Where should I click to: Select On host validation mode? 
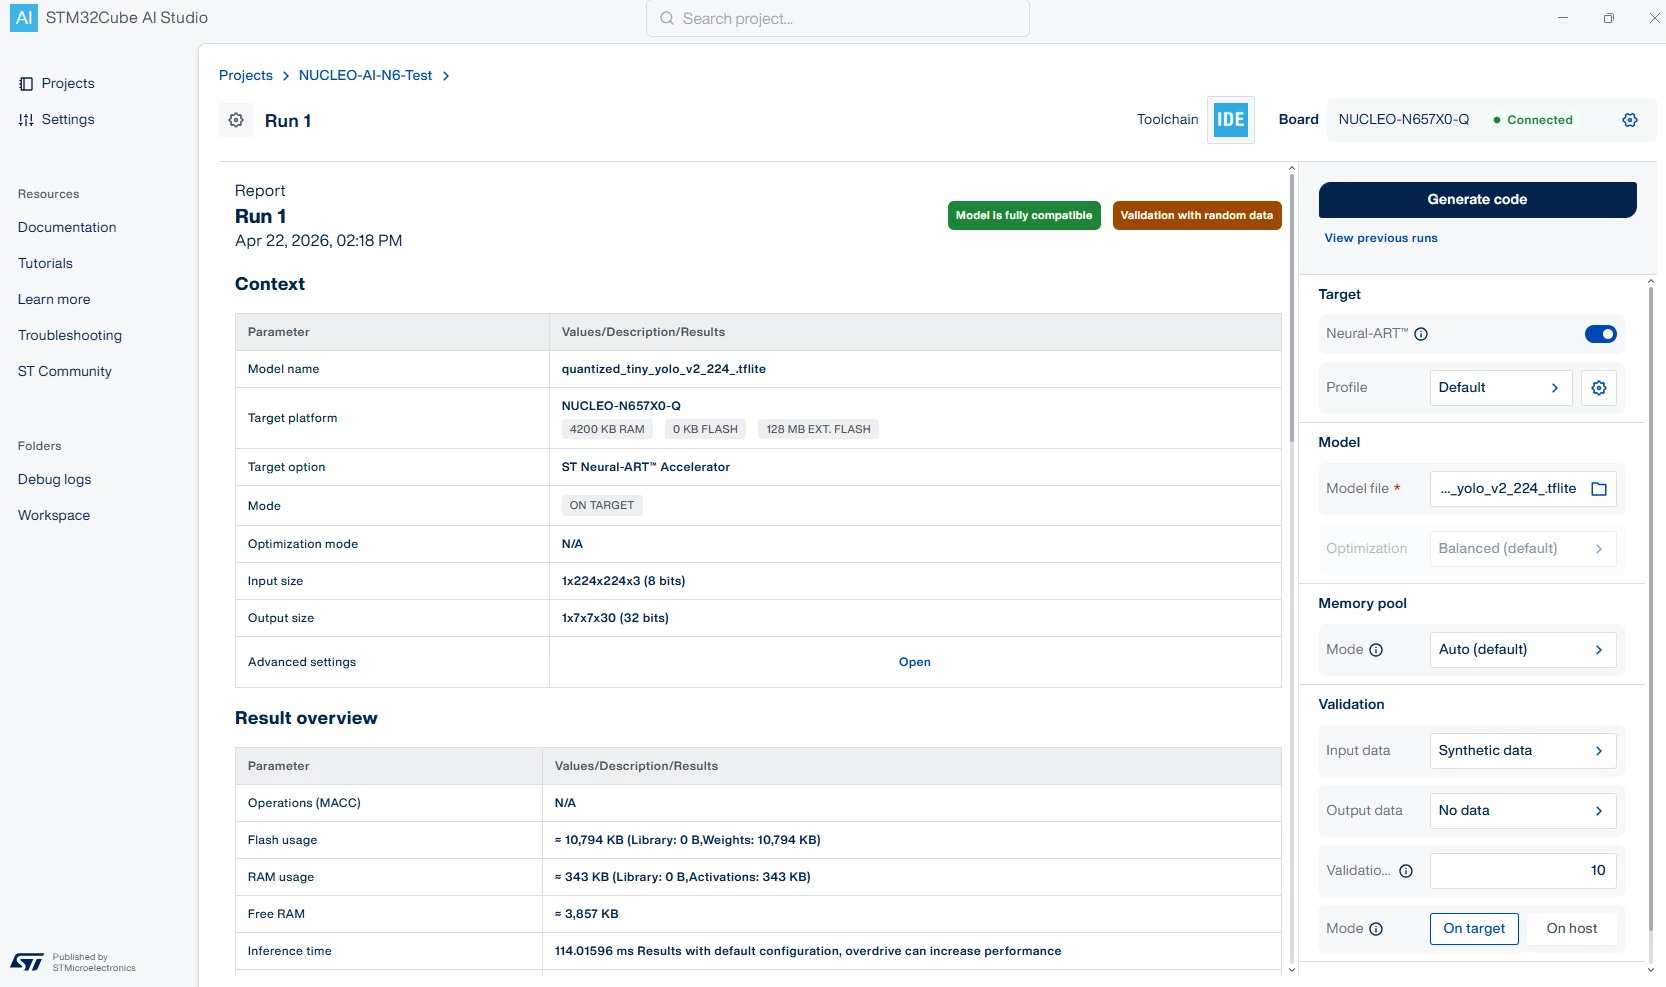1572,929
